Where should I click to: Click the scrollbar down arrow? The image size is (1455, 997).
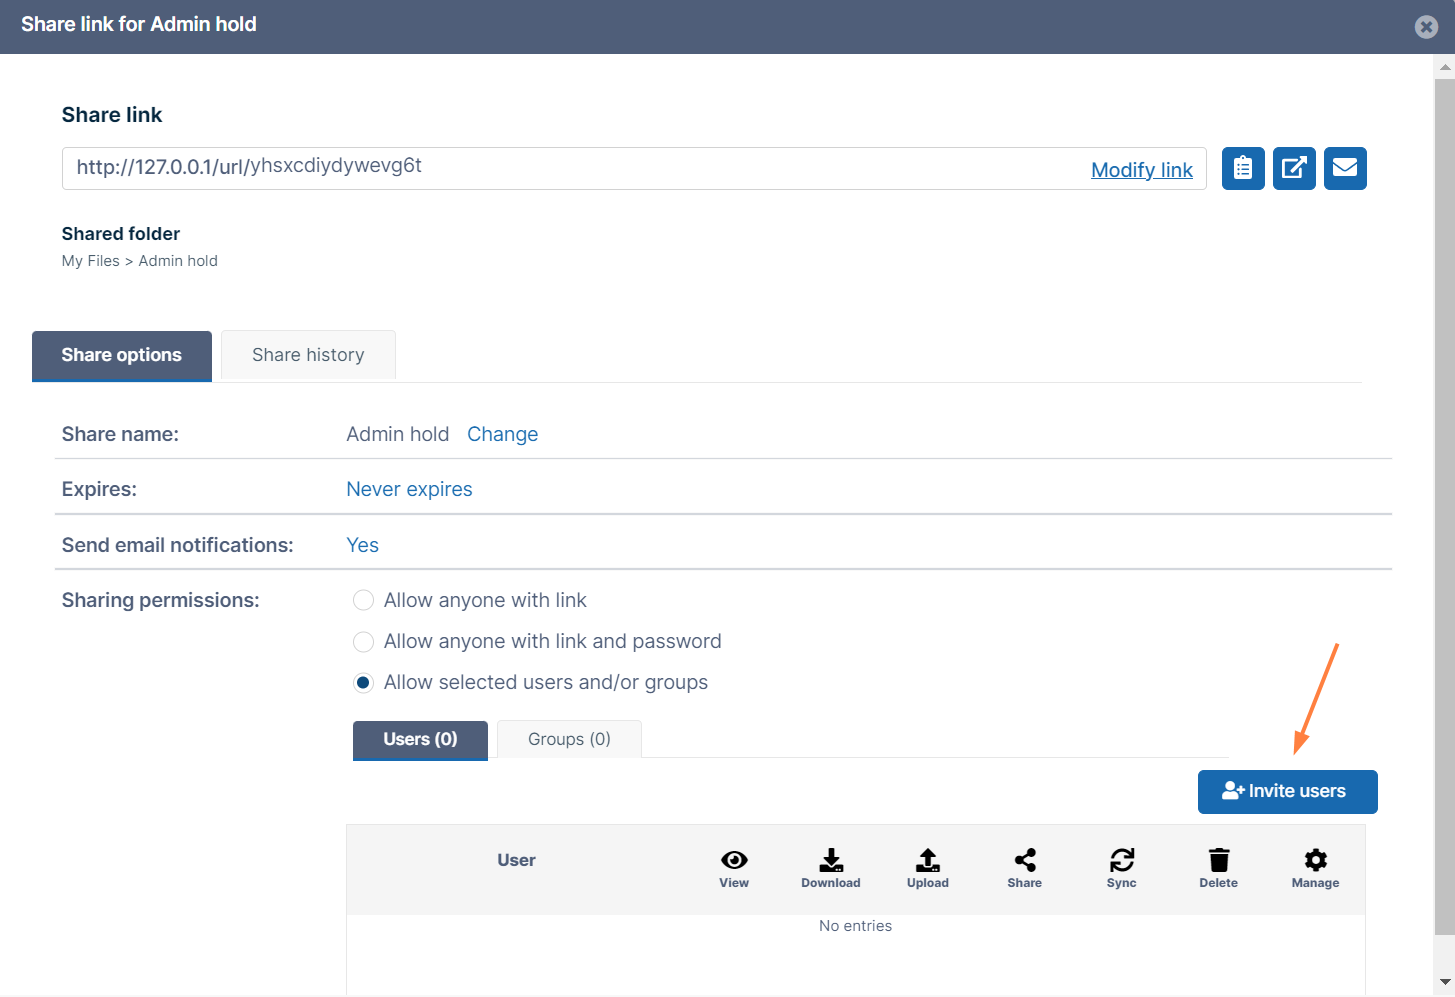coord(1444,981)
